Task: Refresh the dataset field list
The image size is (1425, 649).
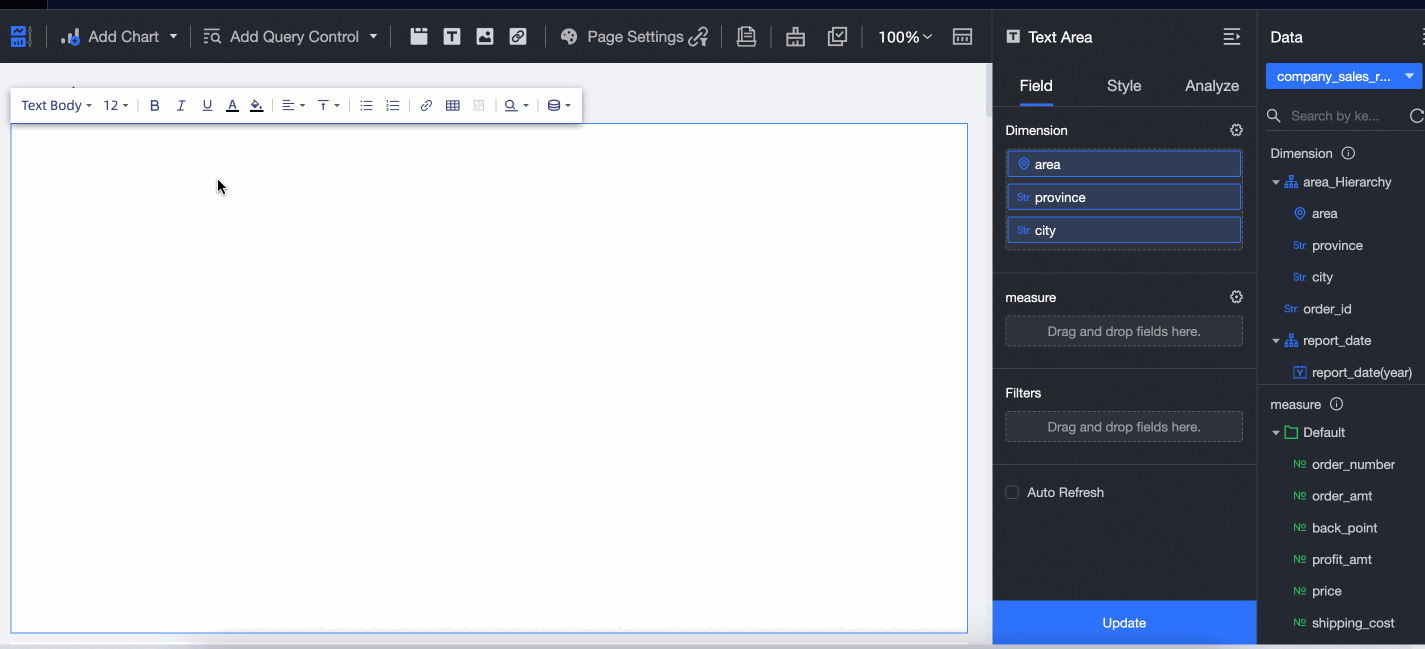Action: point(1420,115)
